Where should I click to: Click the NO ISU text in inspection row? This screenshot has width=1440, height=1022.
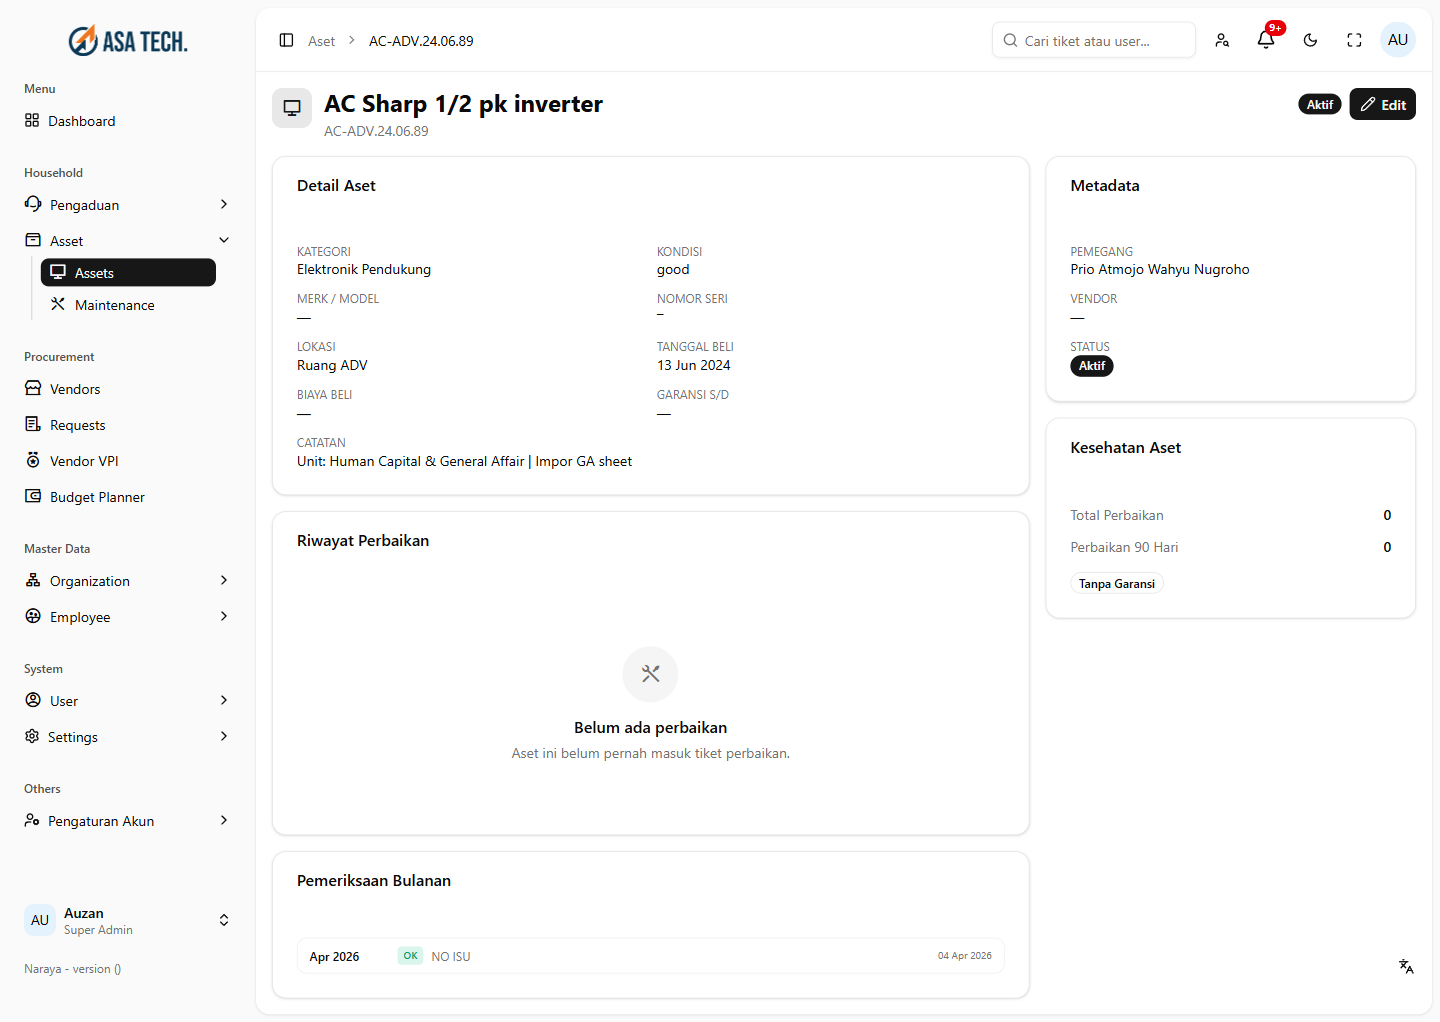(451, 957)
